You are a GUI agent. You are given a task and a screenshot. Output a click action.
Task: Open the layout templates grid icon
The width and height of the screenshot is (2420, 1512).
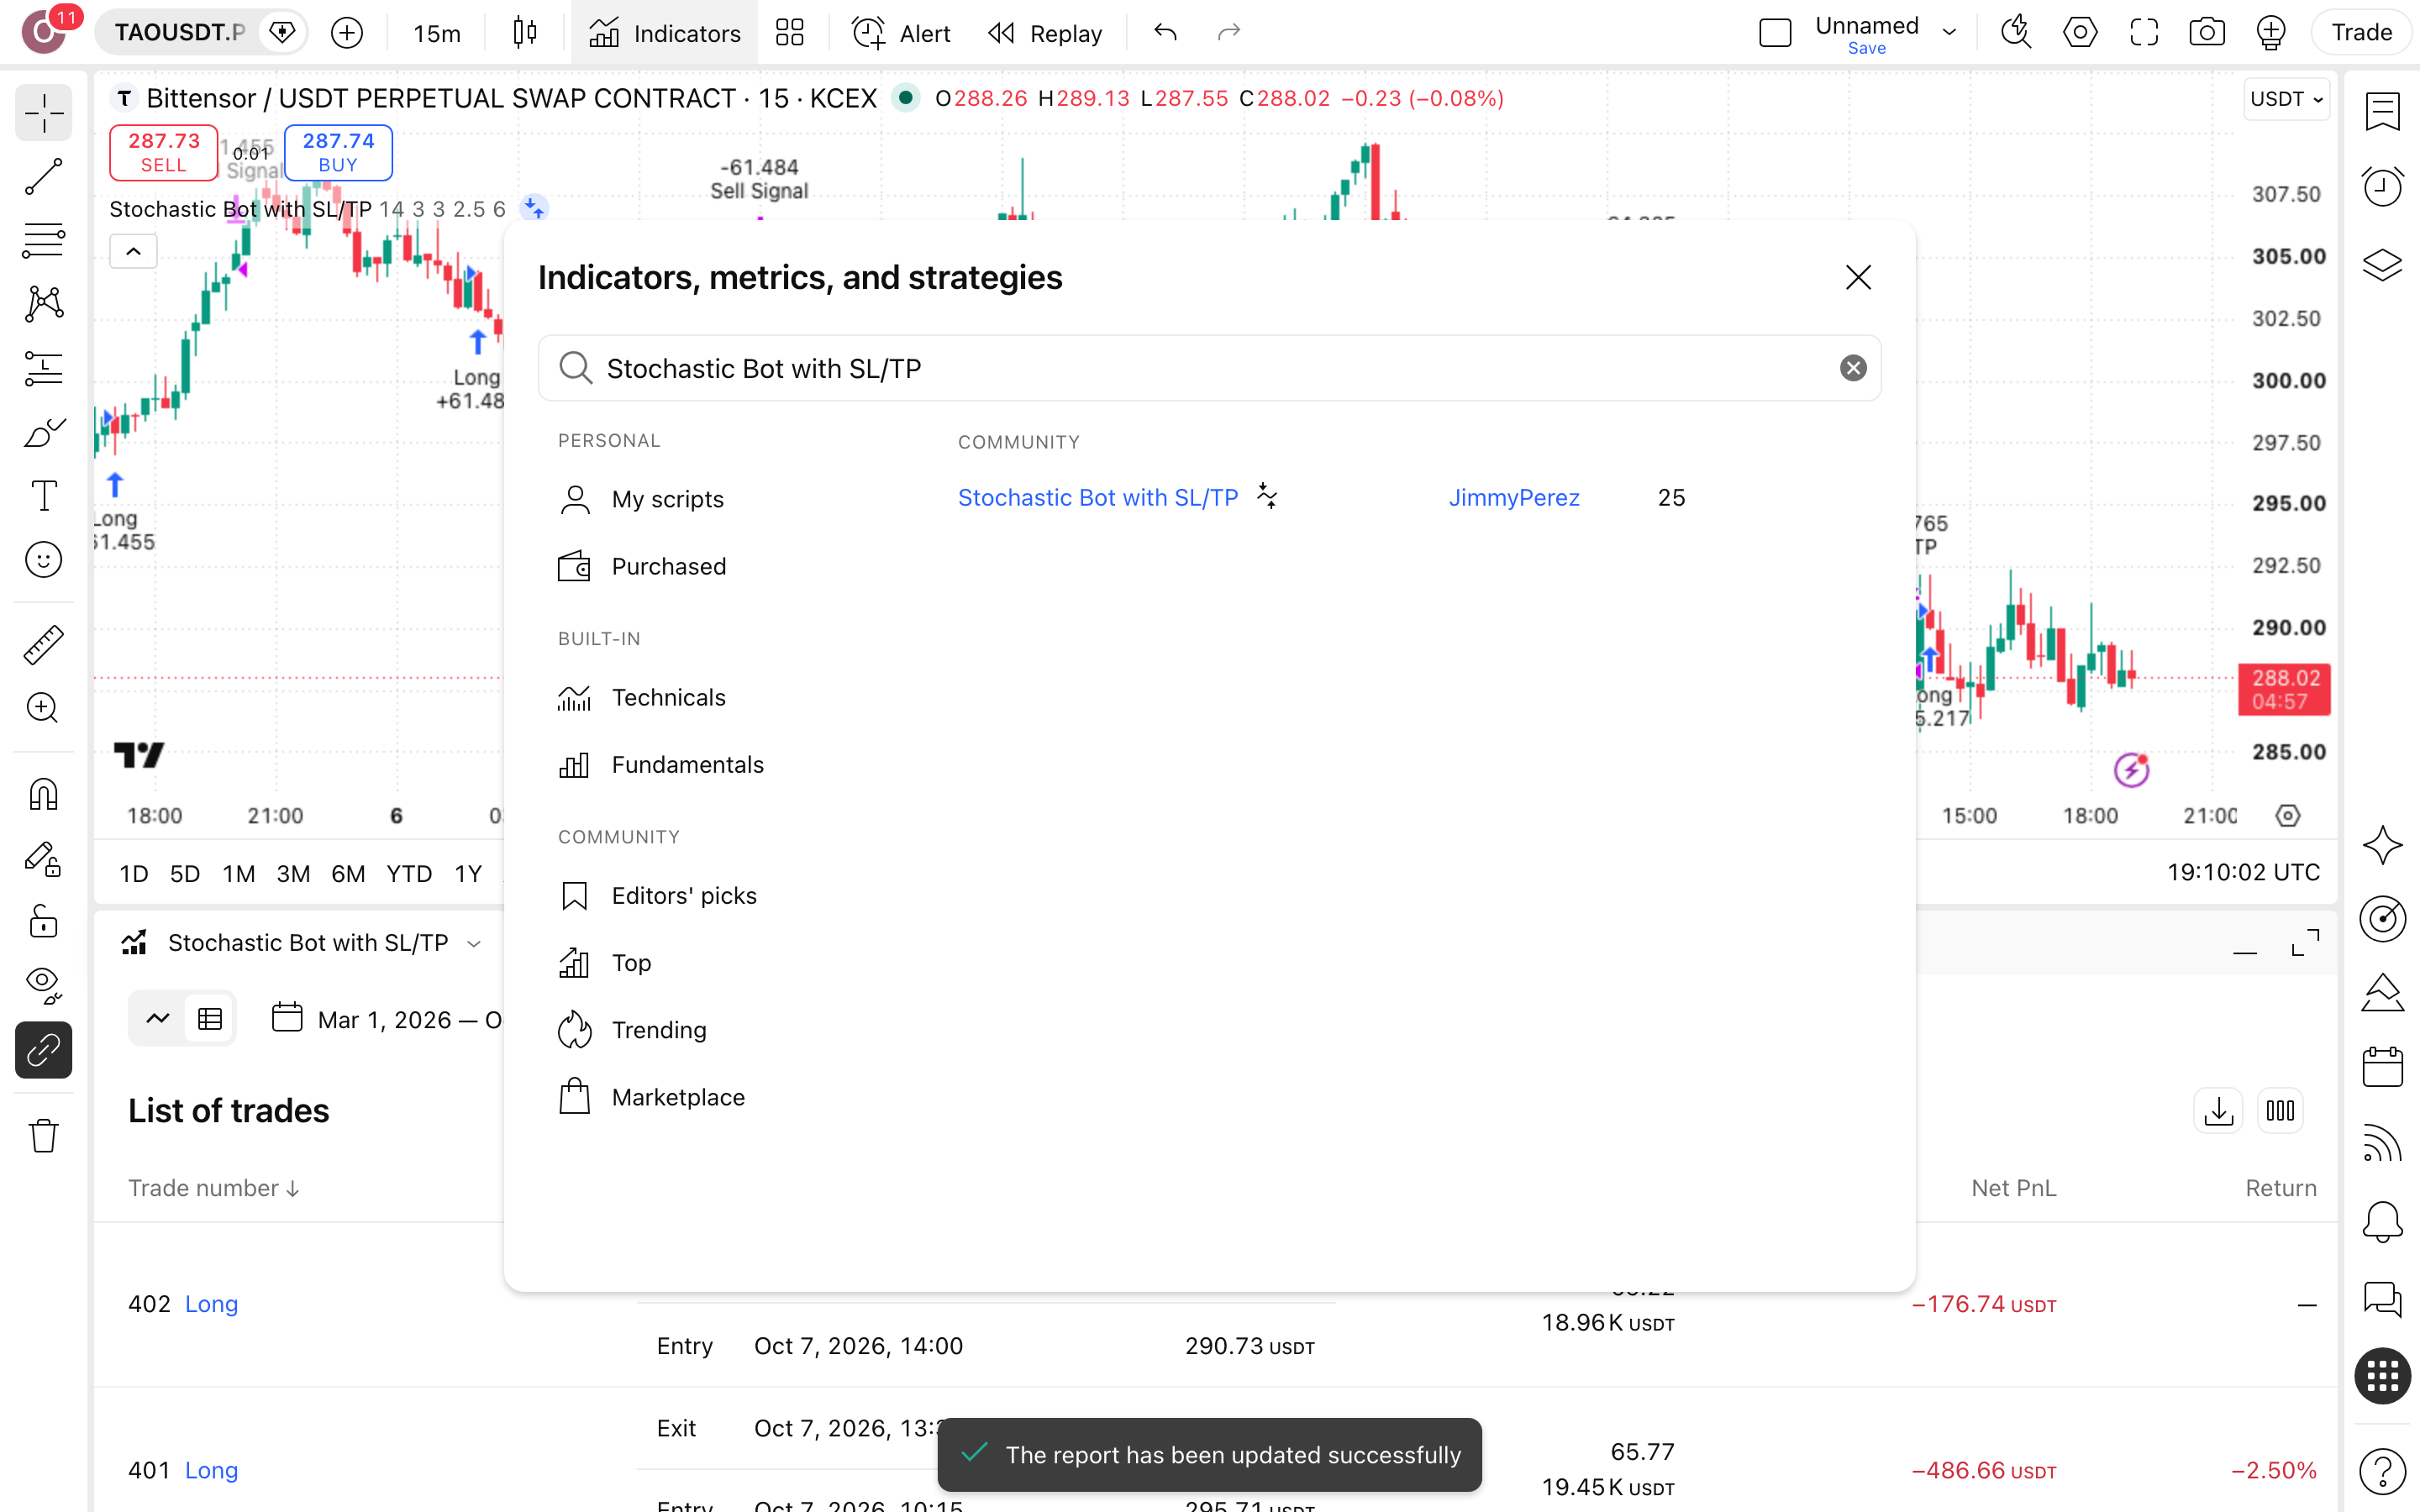tap(790, 33)
